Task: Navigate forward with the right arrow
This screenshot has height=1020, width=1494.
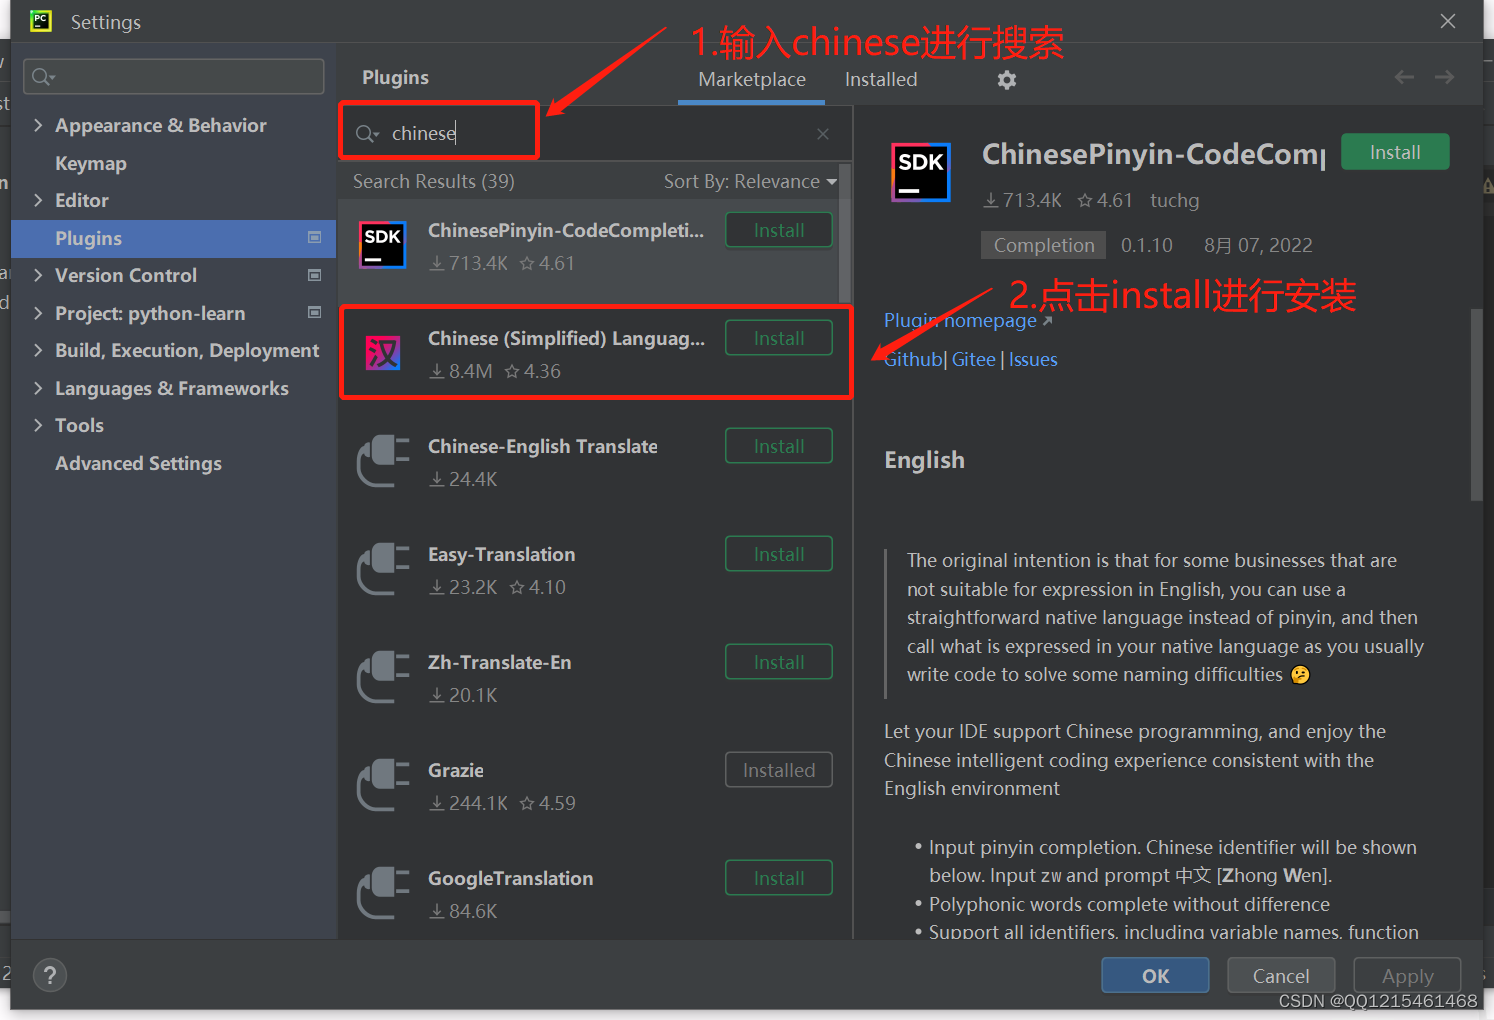Action: pyautogui.click(x=1444, y=77)
